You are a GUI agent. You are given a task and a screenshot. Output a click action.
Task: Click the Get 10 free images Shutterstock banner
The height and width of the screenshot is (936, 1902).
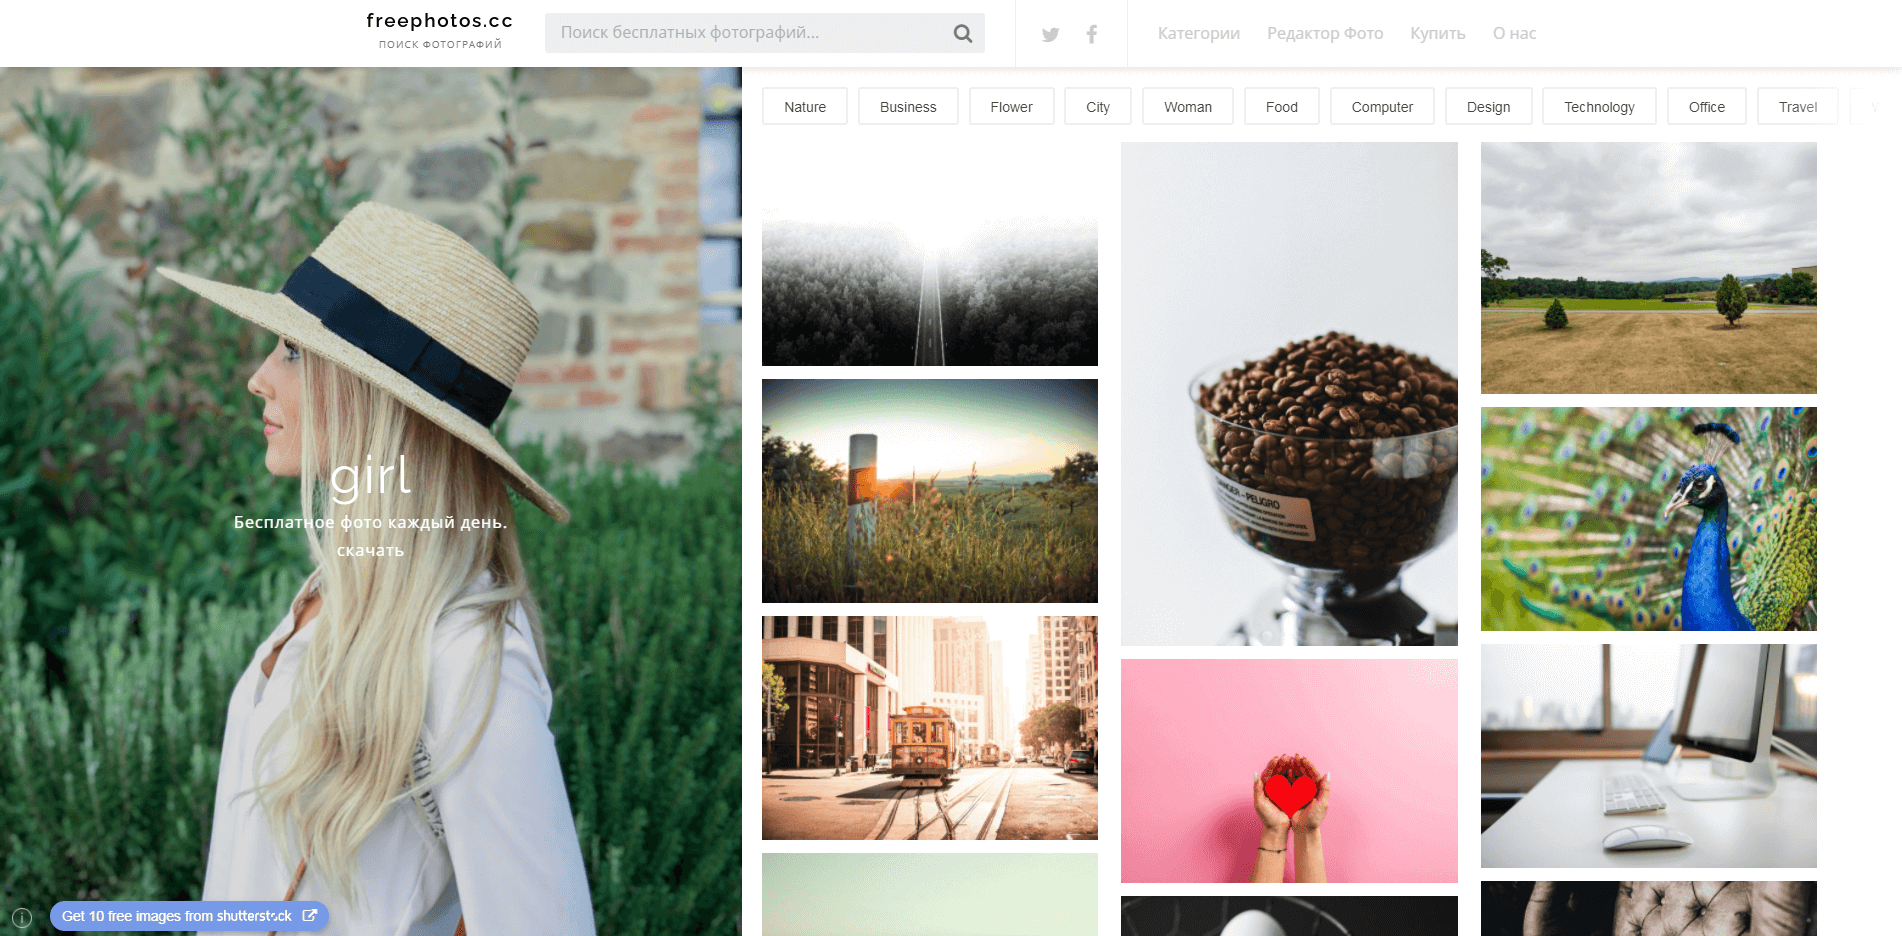point(189,915)
